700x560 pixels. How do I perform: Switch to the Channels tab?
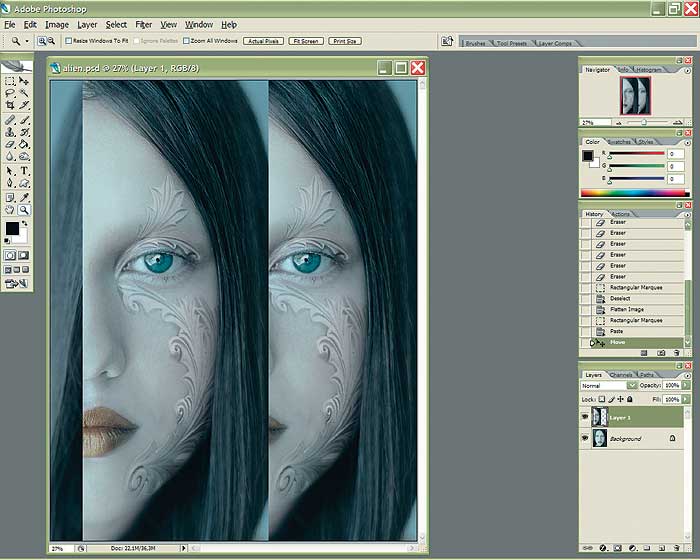pos(621,375)
